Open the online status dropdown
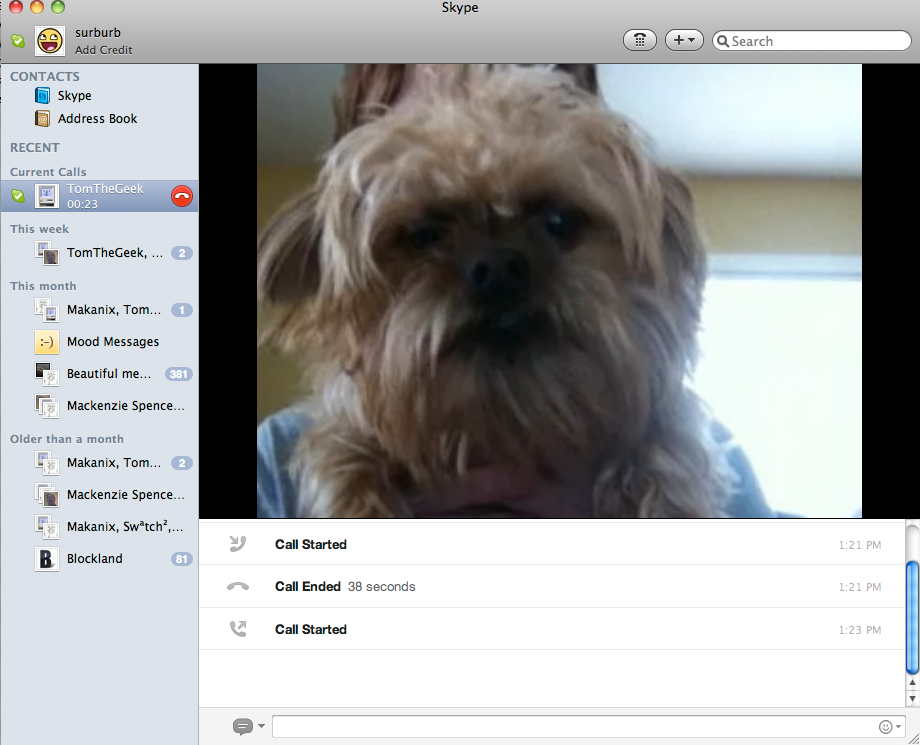Screen dimensions: 920x745 18,41
